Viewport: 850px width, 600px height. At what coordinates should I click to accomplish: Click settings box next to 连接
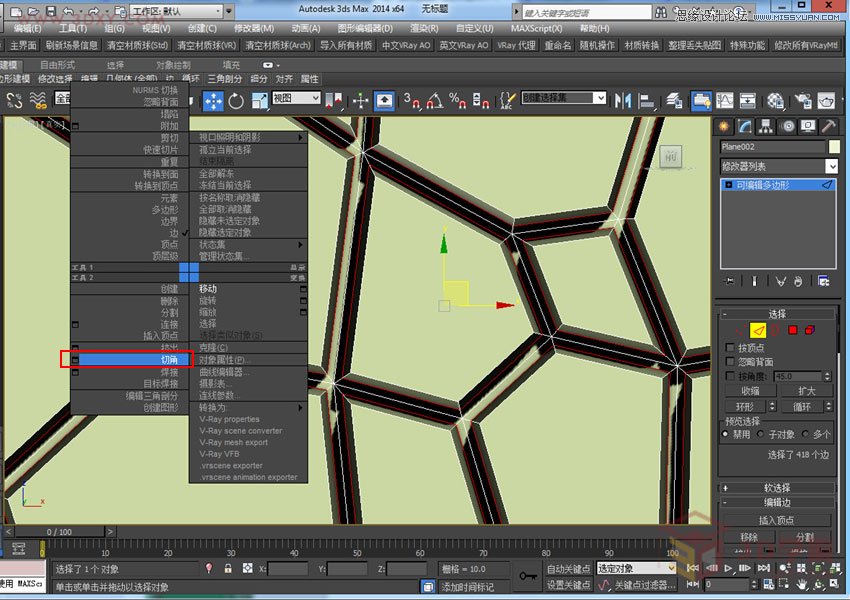(75, 325)
